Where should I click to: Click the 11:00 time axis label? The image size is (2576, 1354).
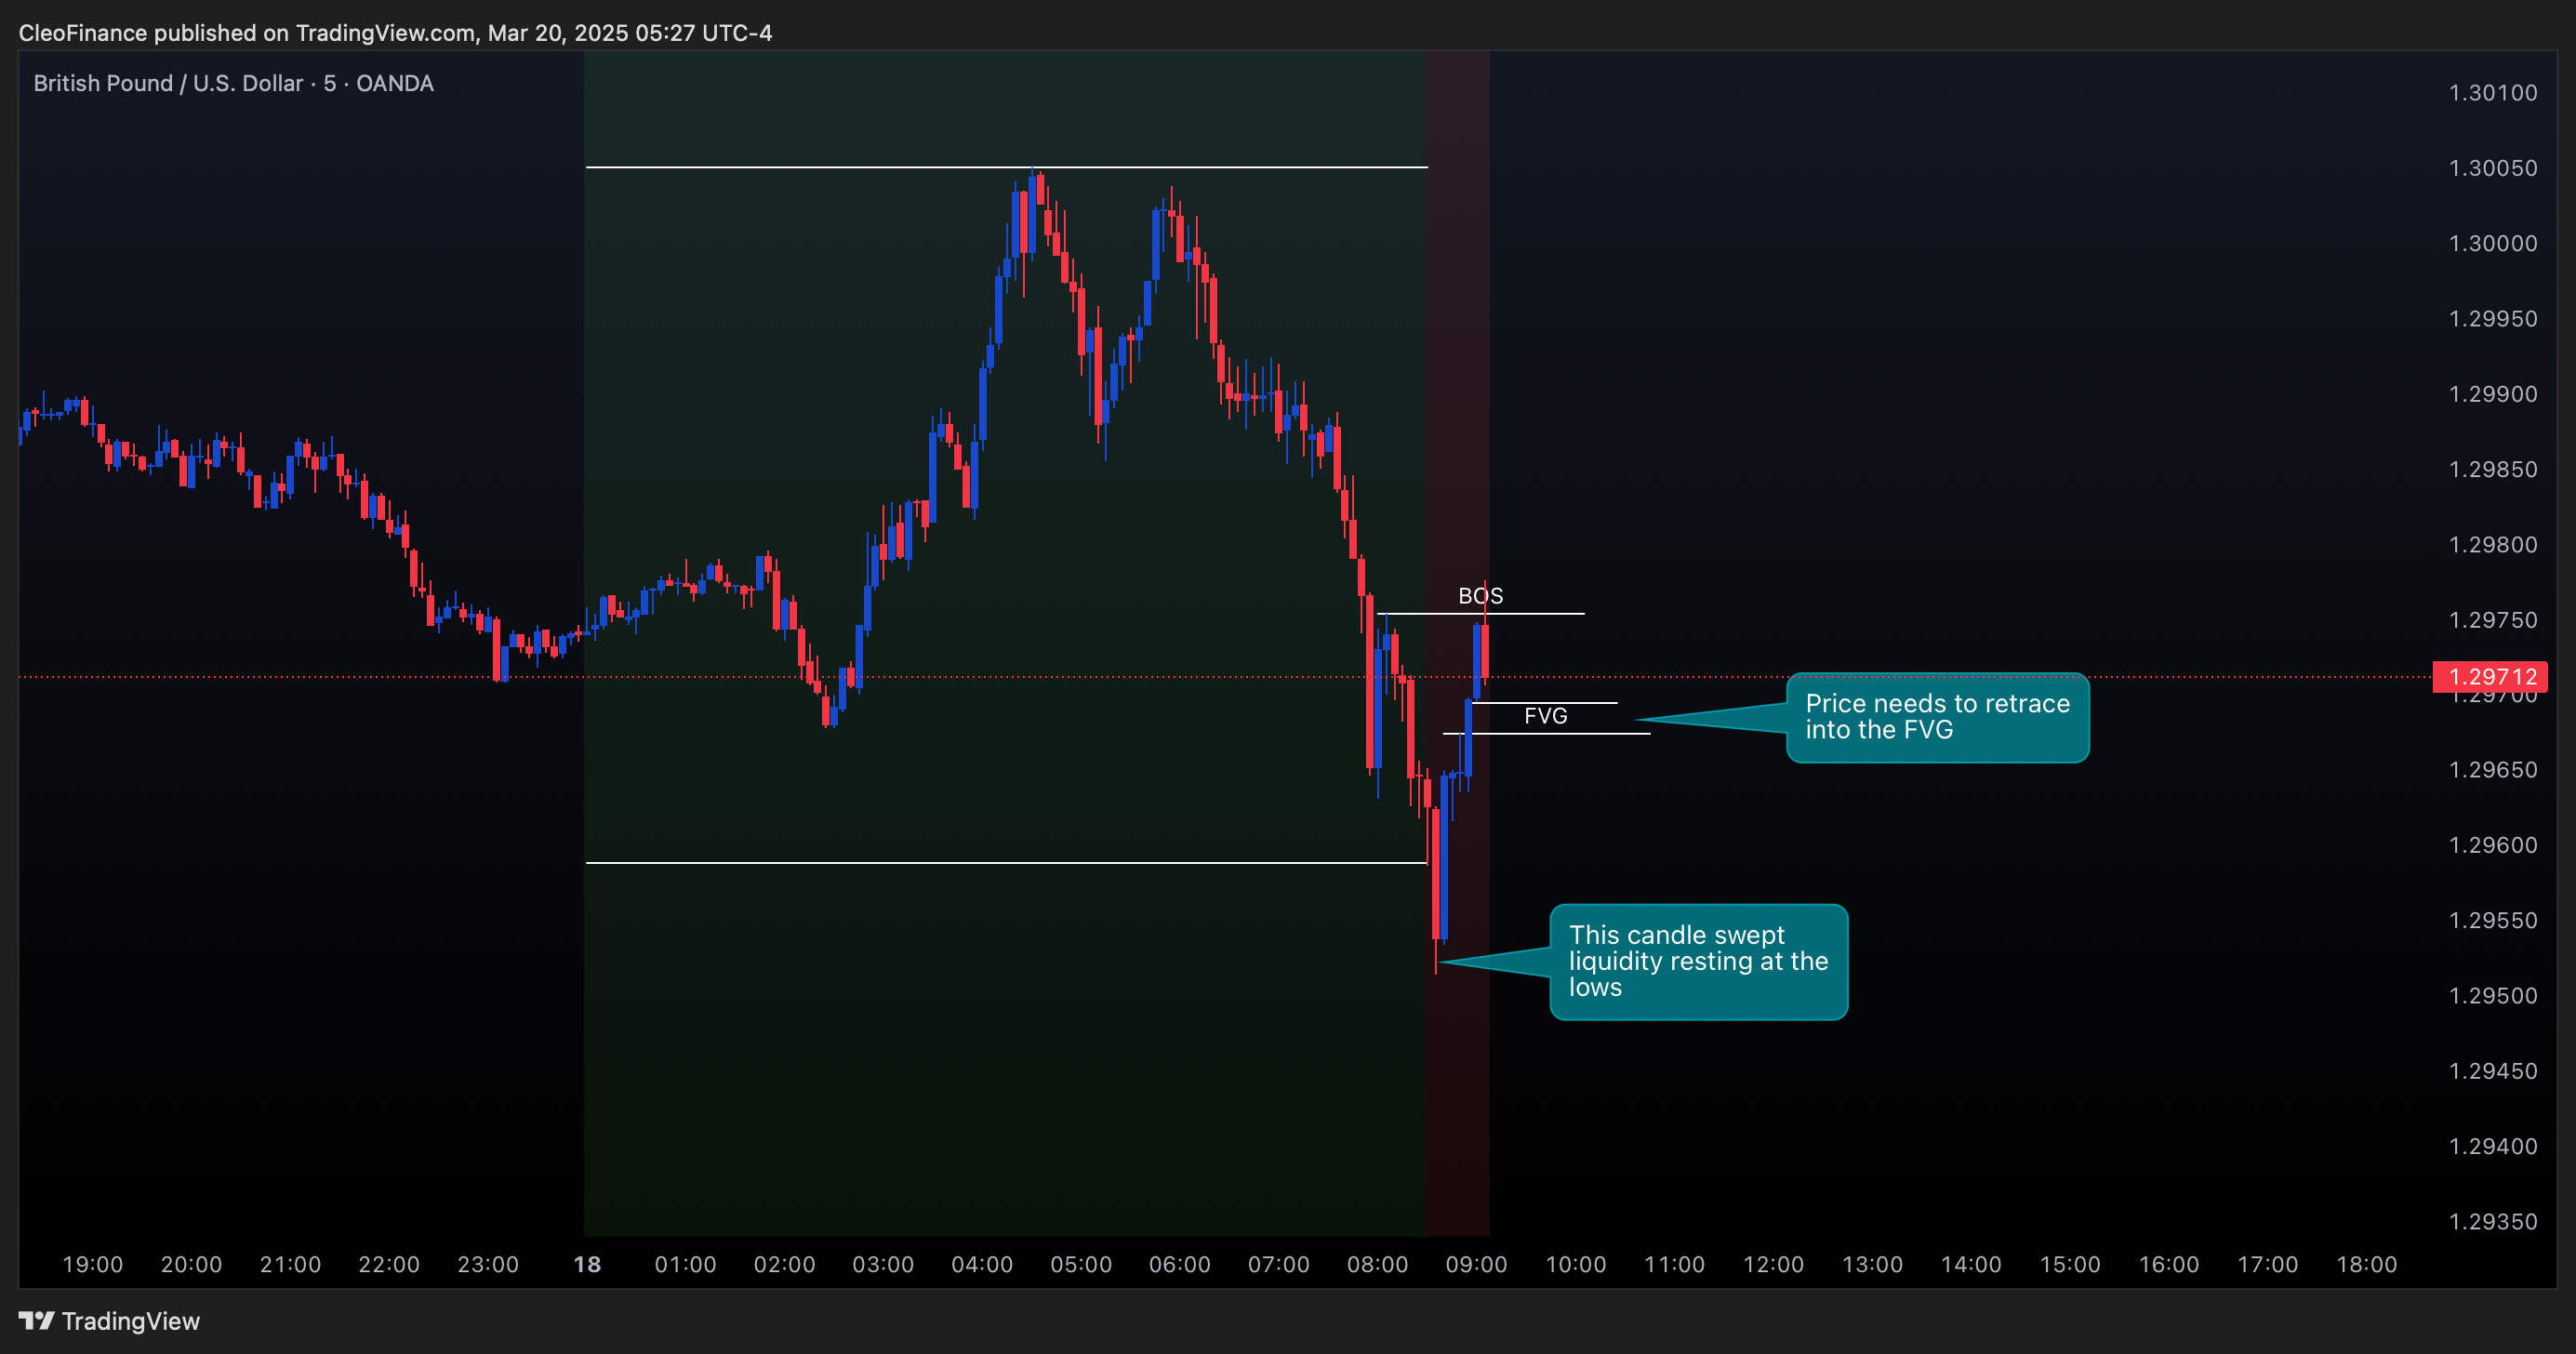click(x=1675, y=1264)
